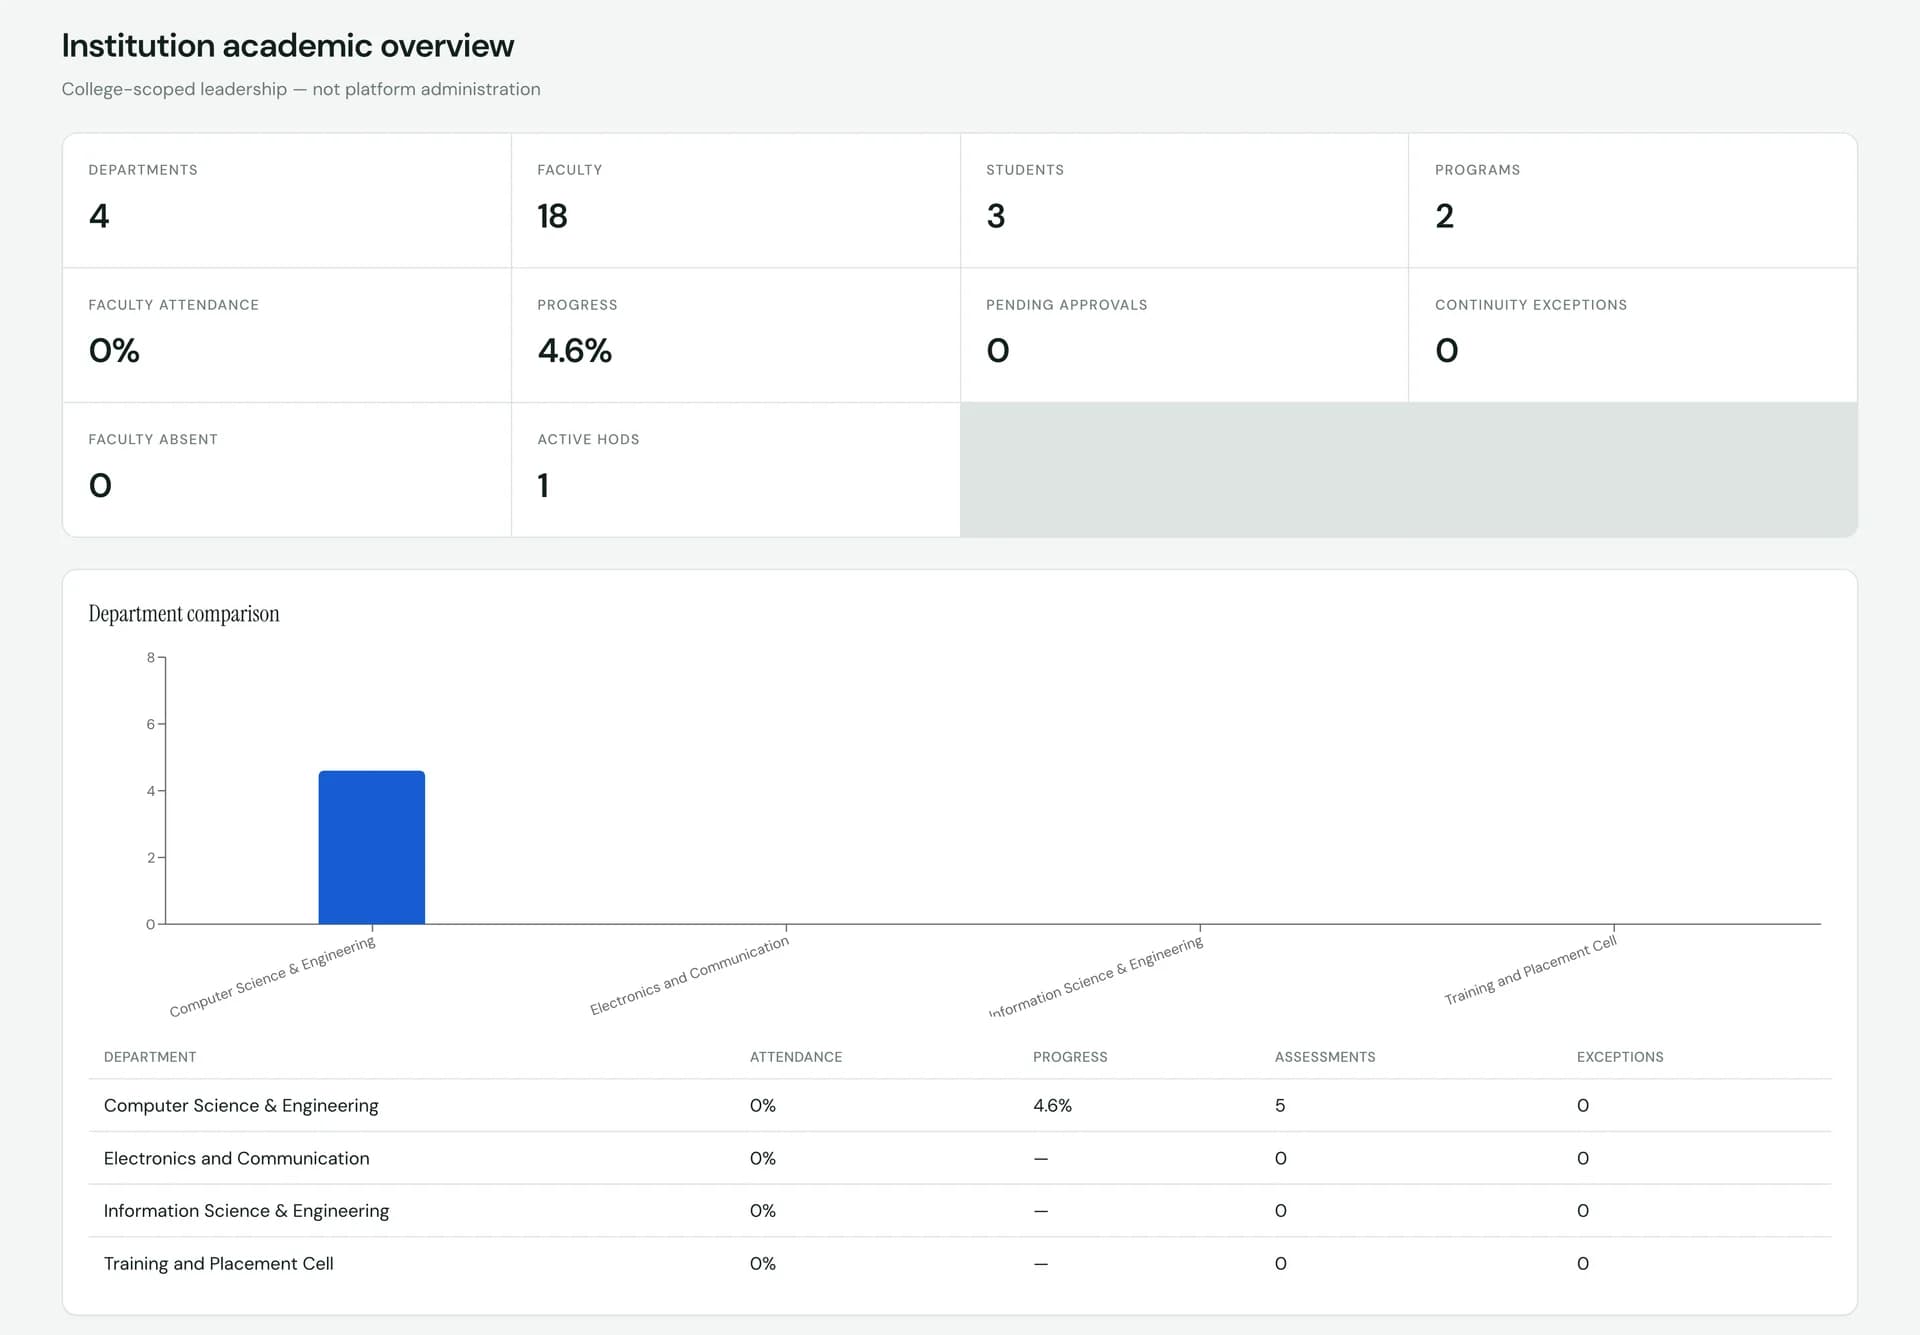
Task: Open the Pending Approvals card
Action: click(1184, 335)
